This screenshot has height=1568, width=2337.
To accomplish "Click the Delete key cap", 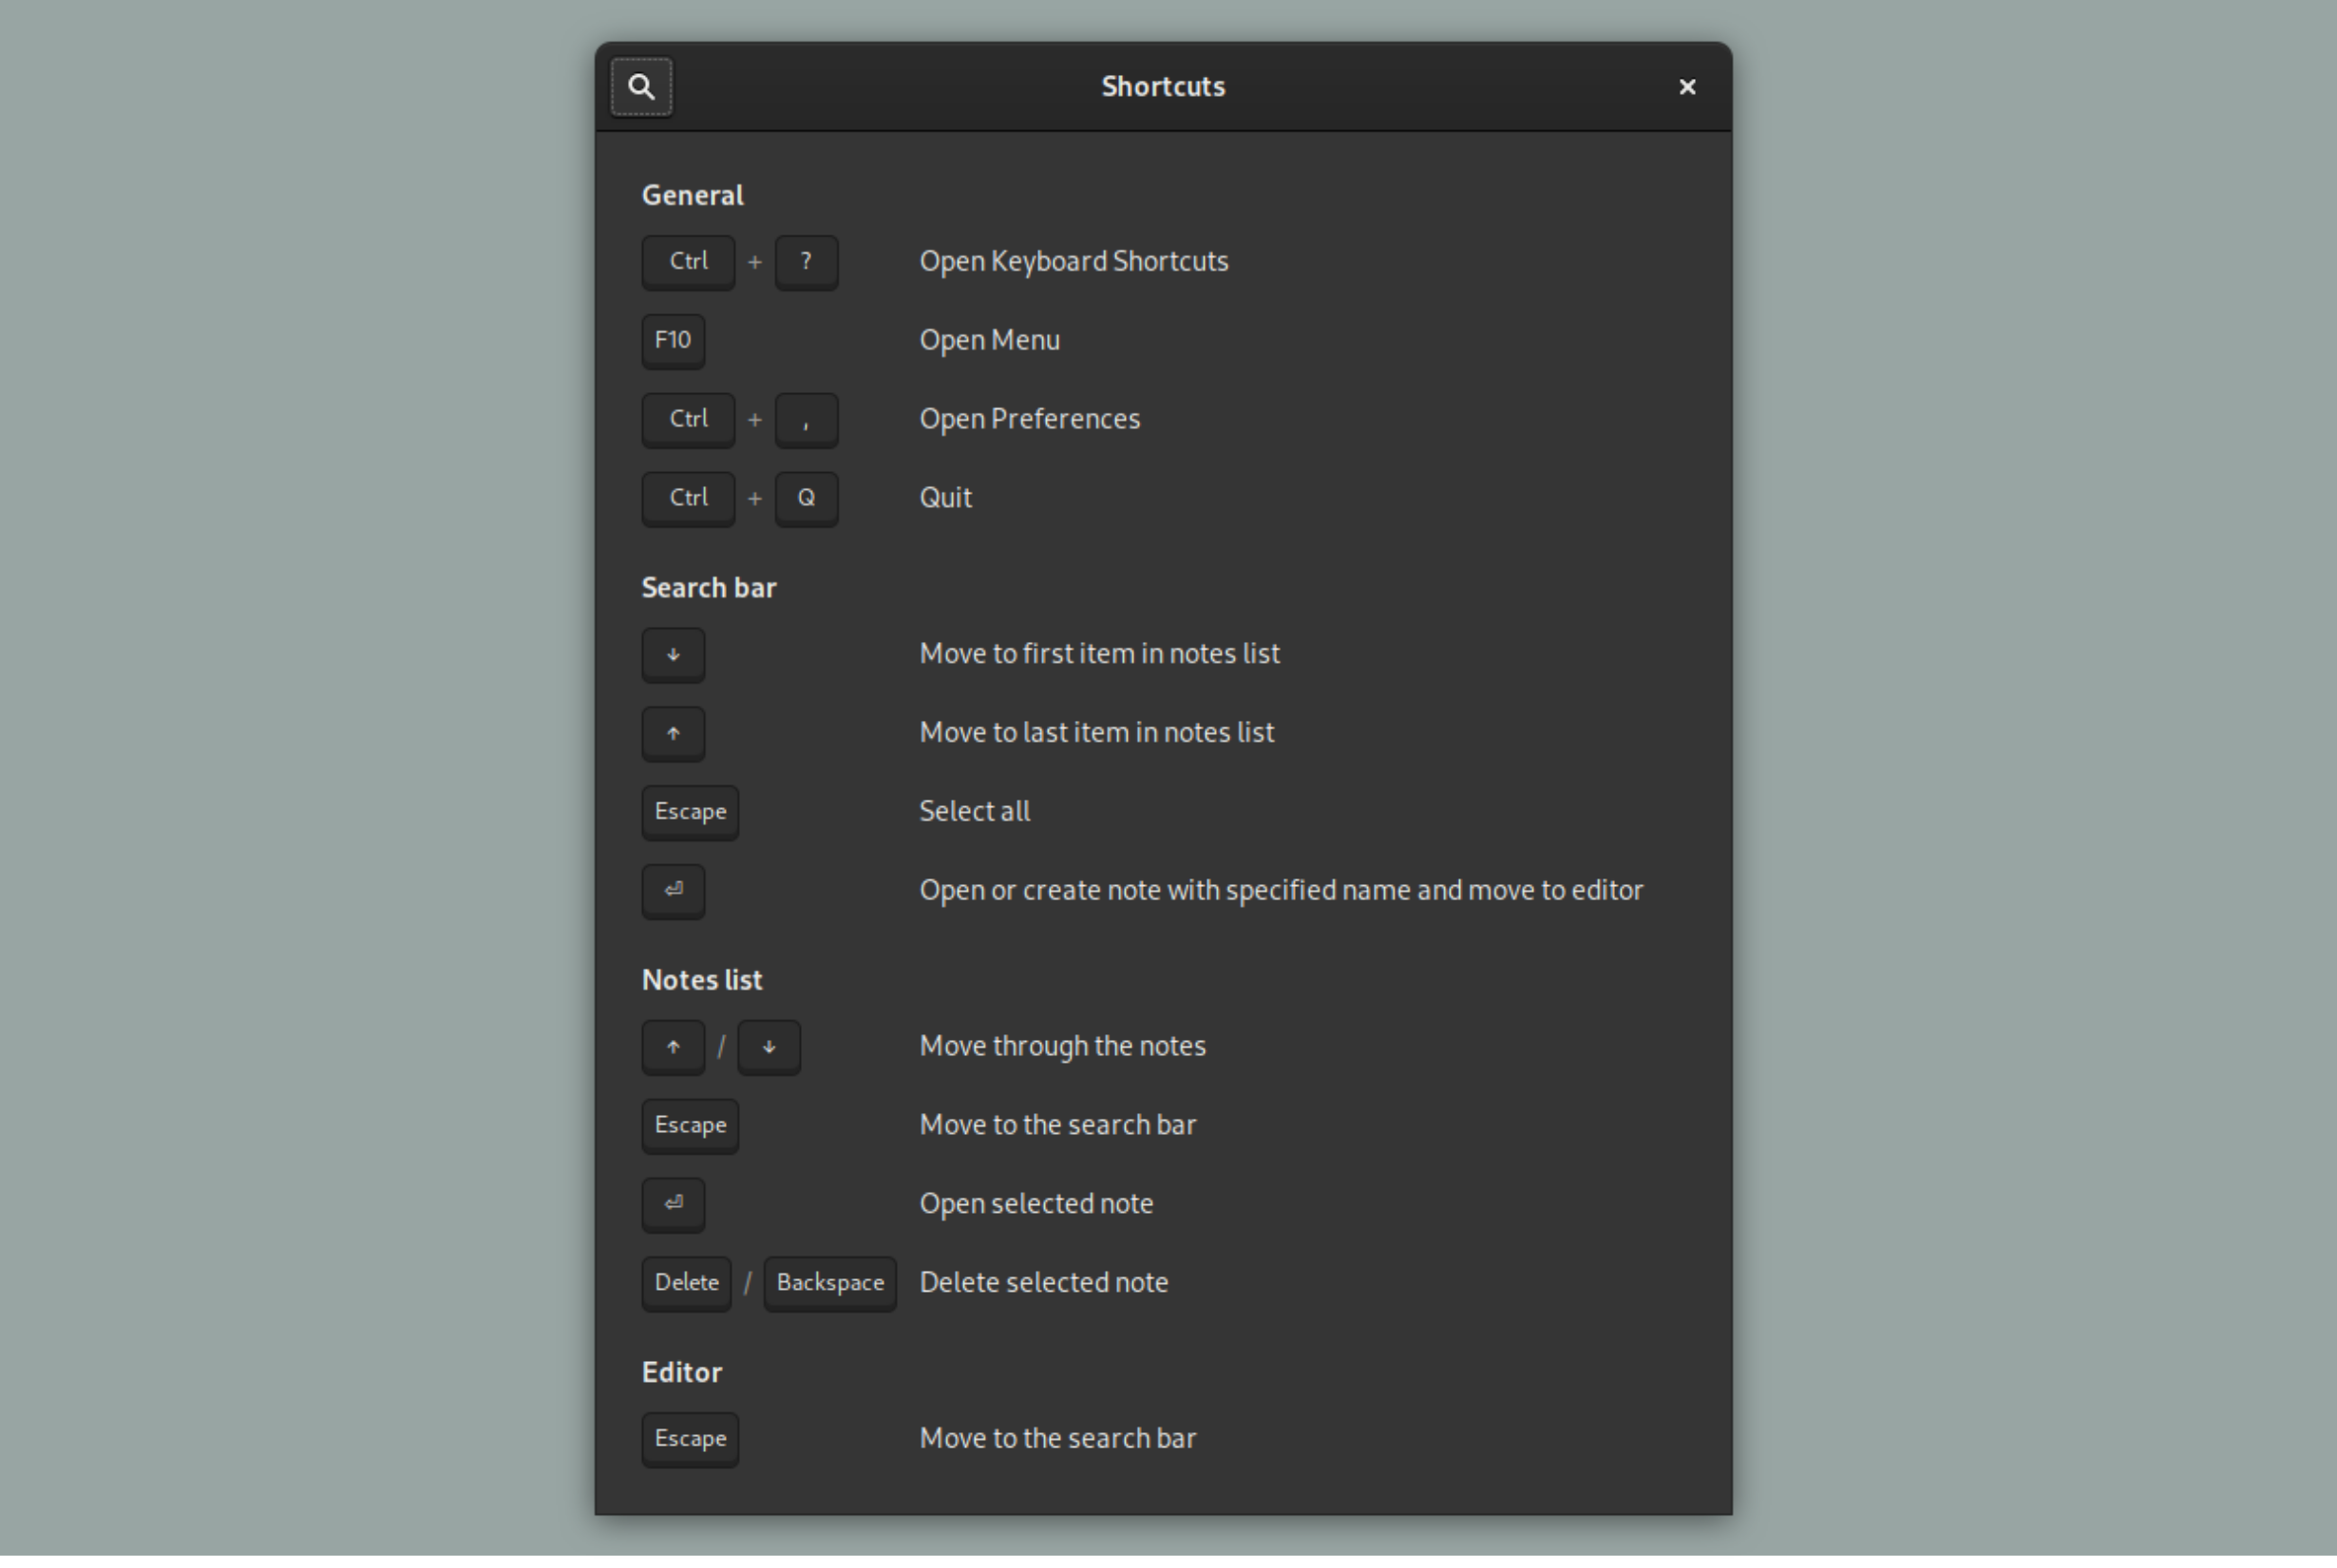I will [x=686, y=1284].
